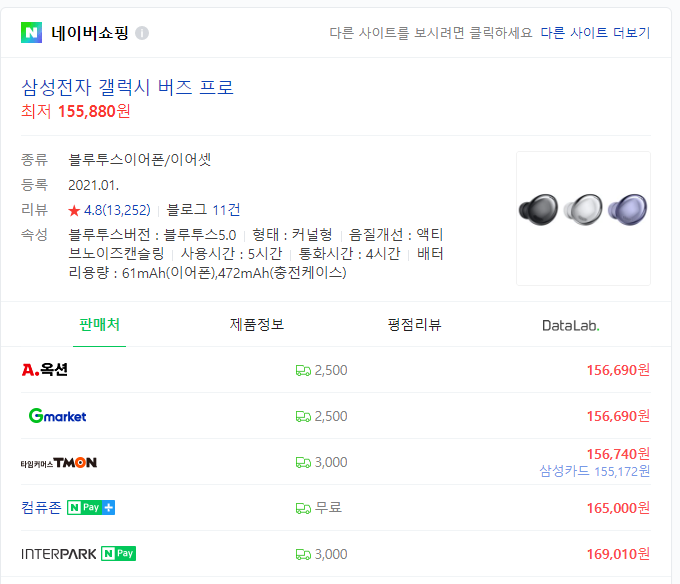Click the Auction (옥션) seller logo
This screenshot has height=584, width=680.
click(45, 370)
